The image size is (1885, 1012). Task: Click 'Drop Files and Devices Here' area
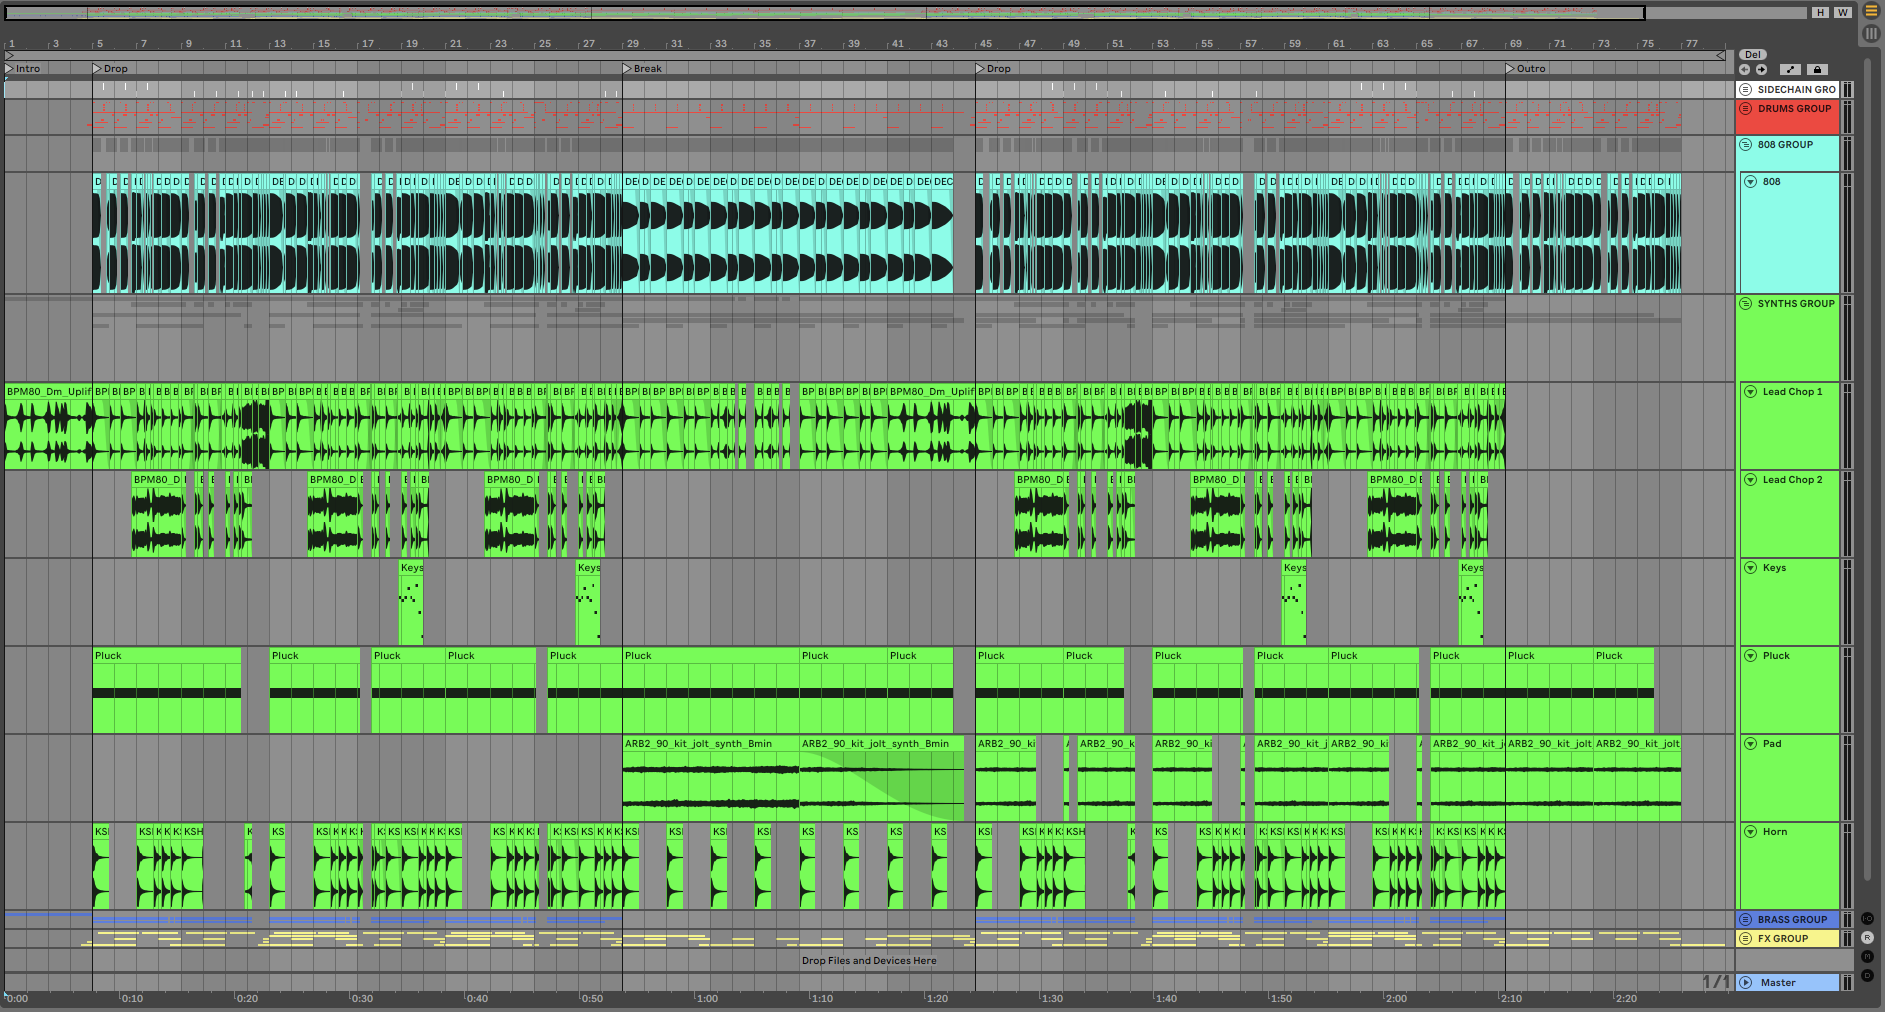(869, 961)
